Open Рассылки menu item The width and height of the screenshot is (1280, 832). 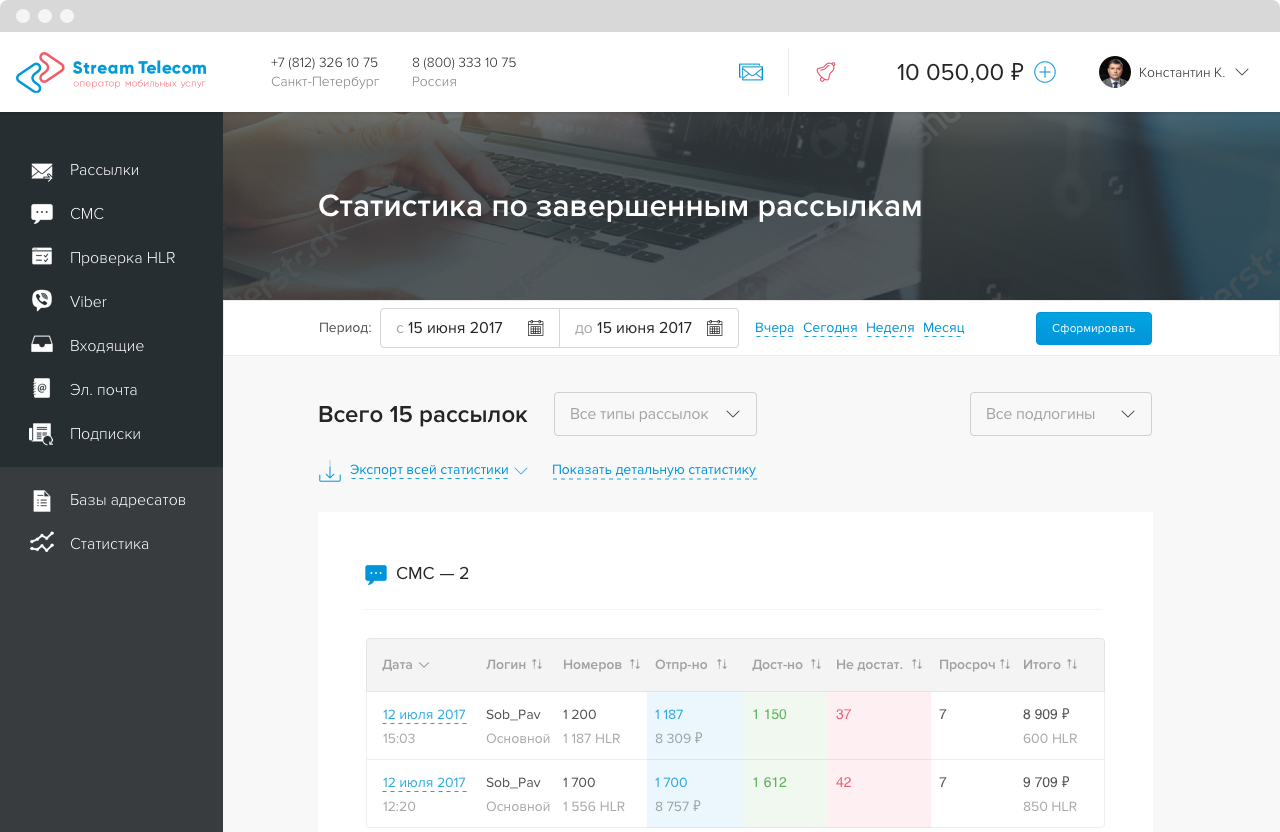click(x=104, y=170)
